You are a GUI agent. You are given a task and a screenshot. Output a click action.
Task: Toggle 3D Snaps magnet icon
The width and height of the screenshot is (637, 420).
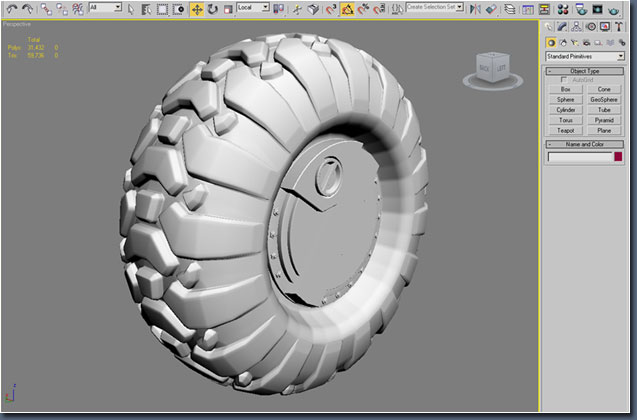click(332, 9)
